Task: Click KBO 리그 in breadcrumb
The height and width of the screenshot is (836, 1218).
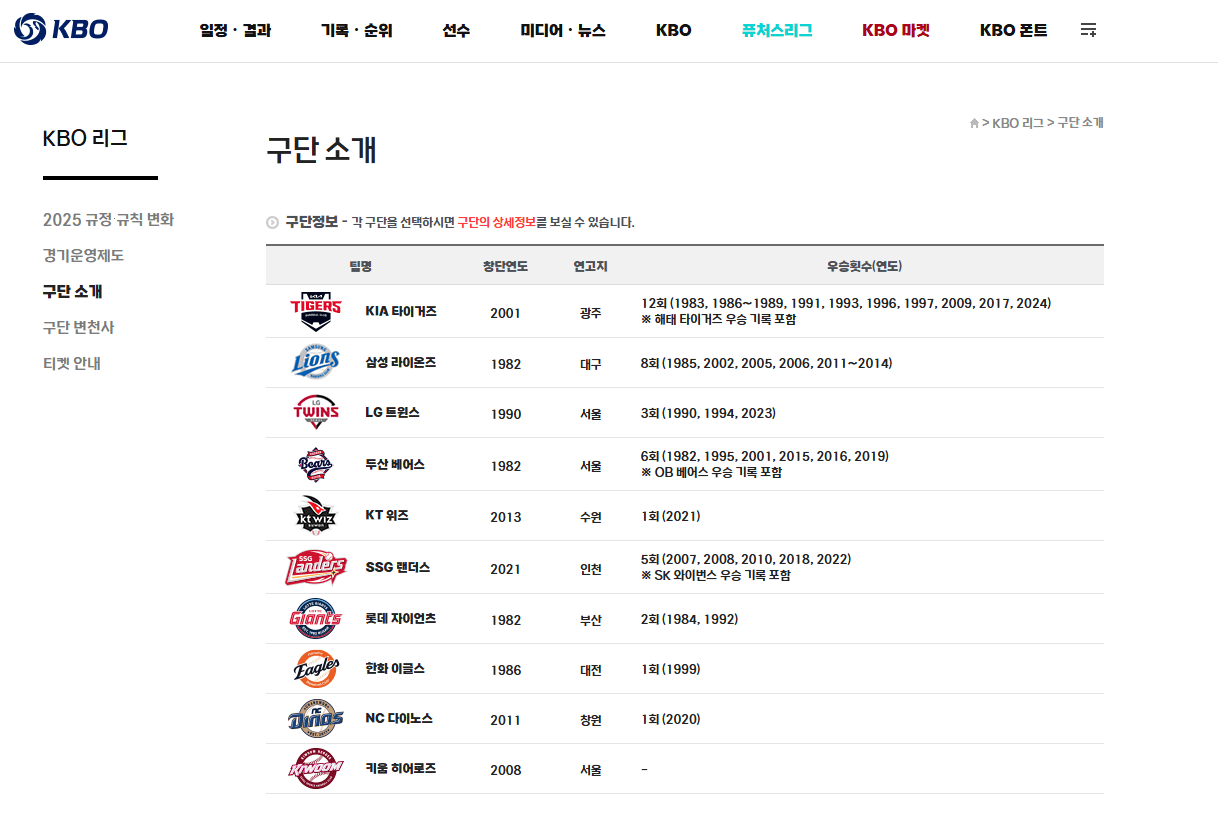Action: [1018, 123]
